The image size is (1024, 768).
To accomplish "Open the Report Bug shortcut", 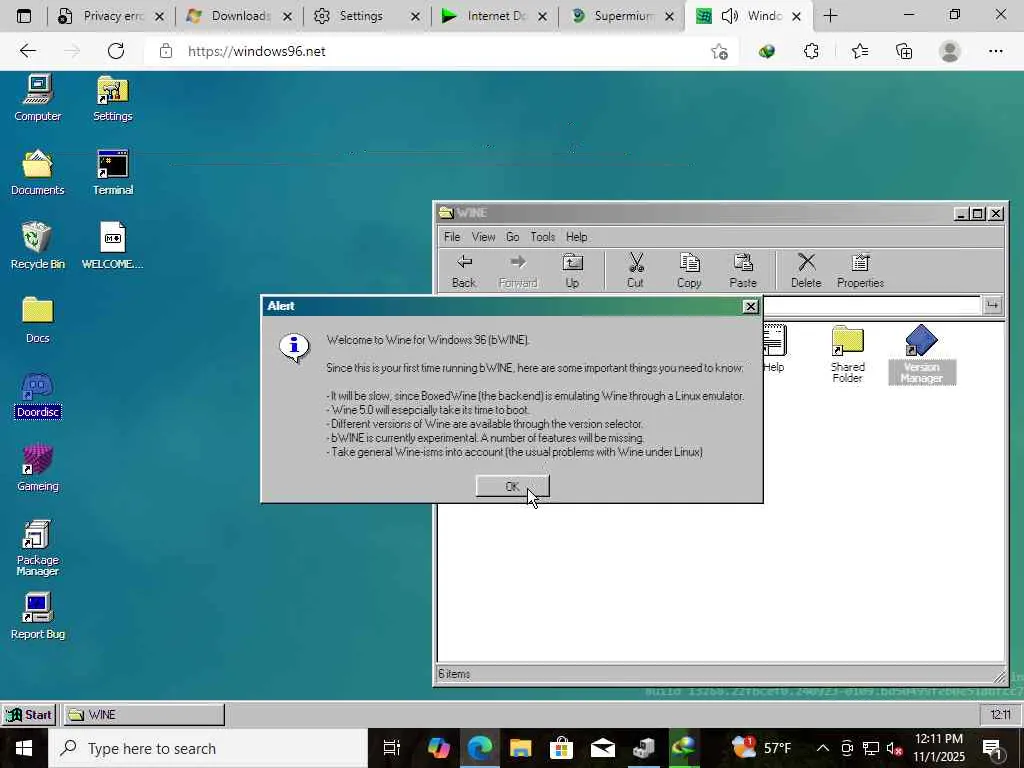I will [x=37, y=616].
